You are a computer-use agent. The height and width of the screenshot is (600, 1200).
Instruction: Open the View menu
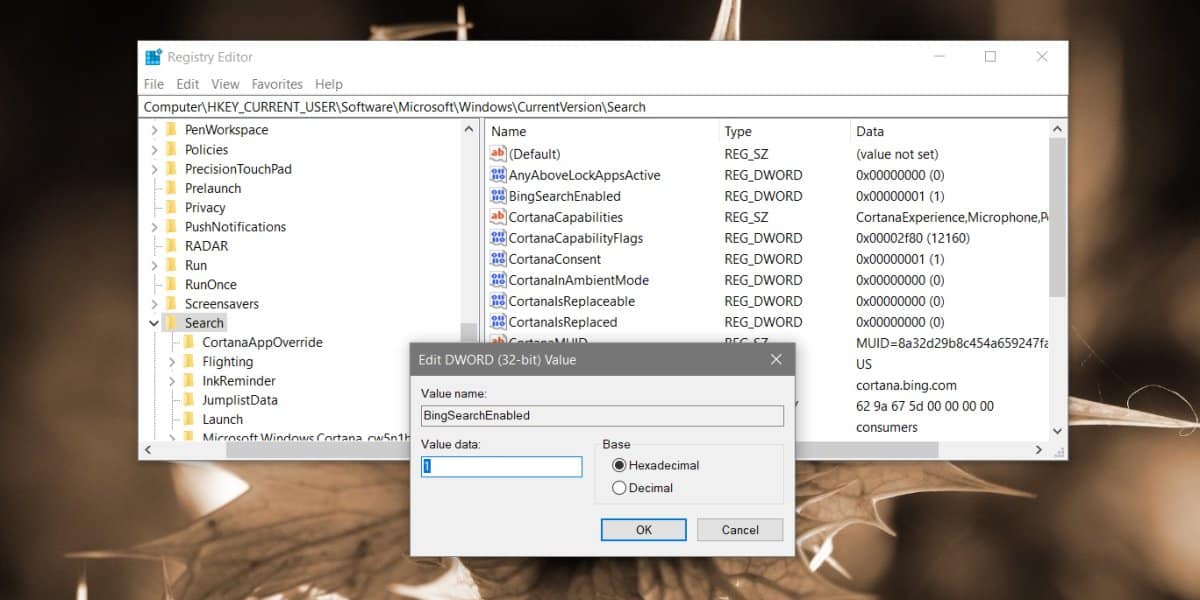pyautogui.click(x=226, y=84)
